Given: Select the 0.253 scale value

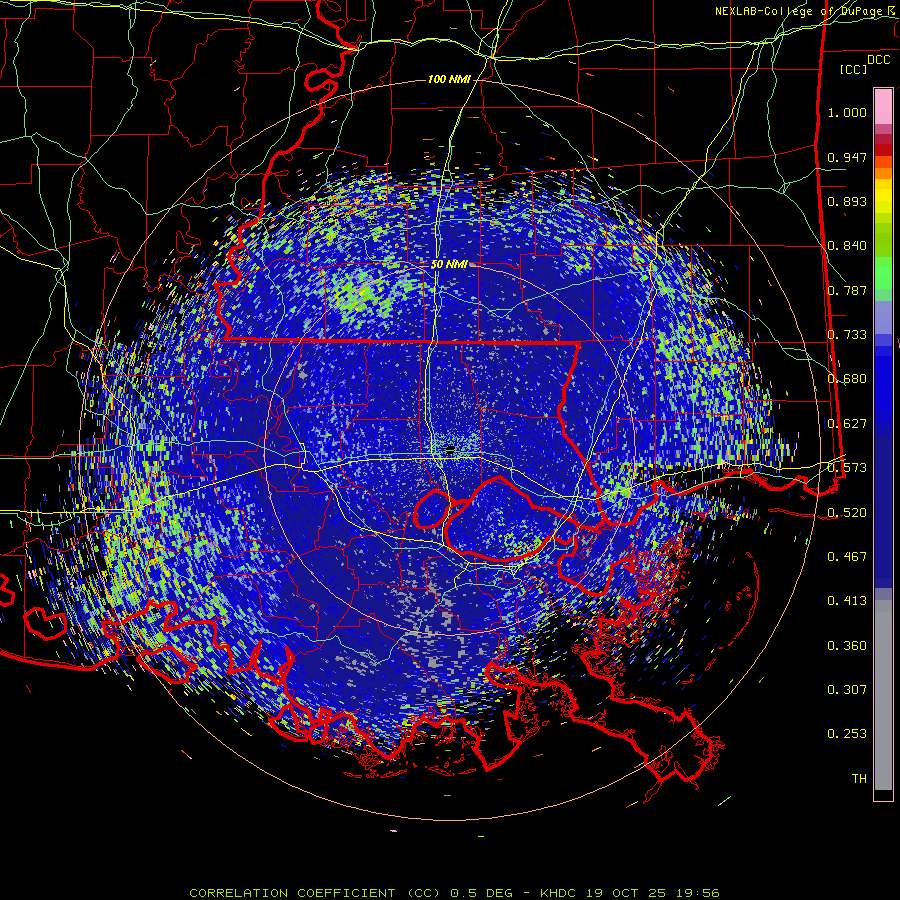Looking at the screenshot, I should click(847, 734).
